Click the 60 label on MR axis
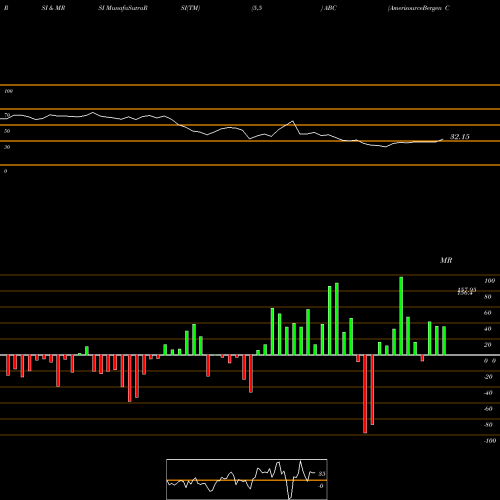This screenshot has height=500, width=500. pos(488,313)
